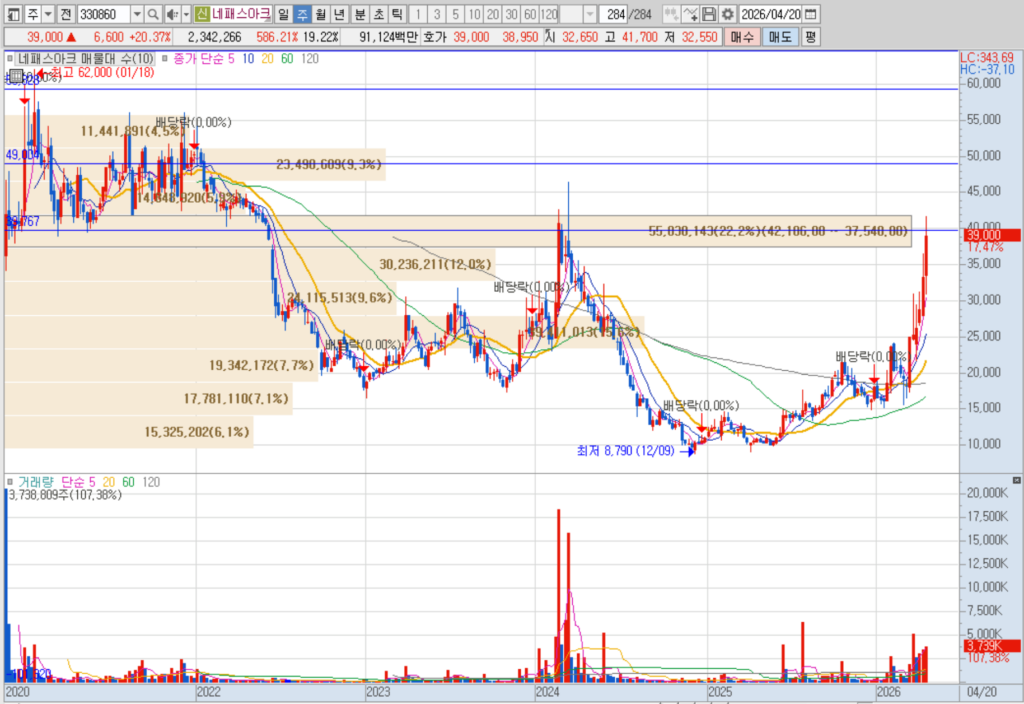Viewport: 1024px width, 704px height.
Task: Click the square marker beside 네패스마크 매물대
Action: click(10, 59)
